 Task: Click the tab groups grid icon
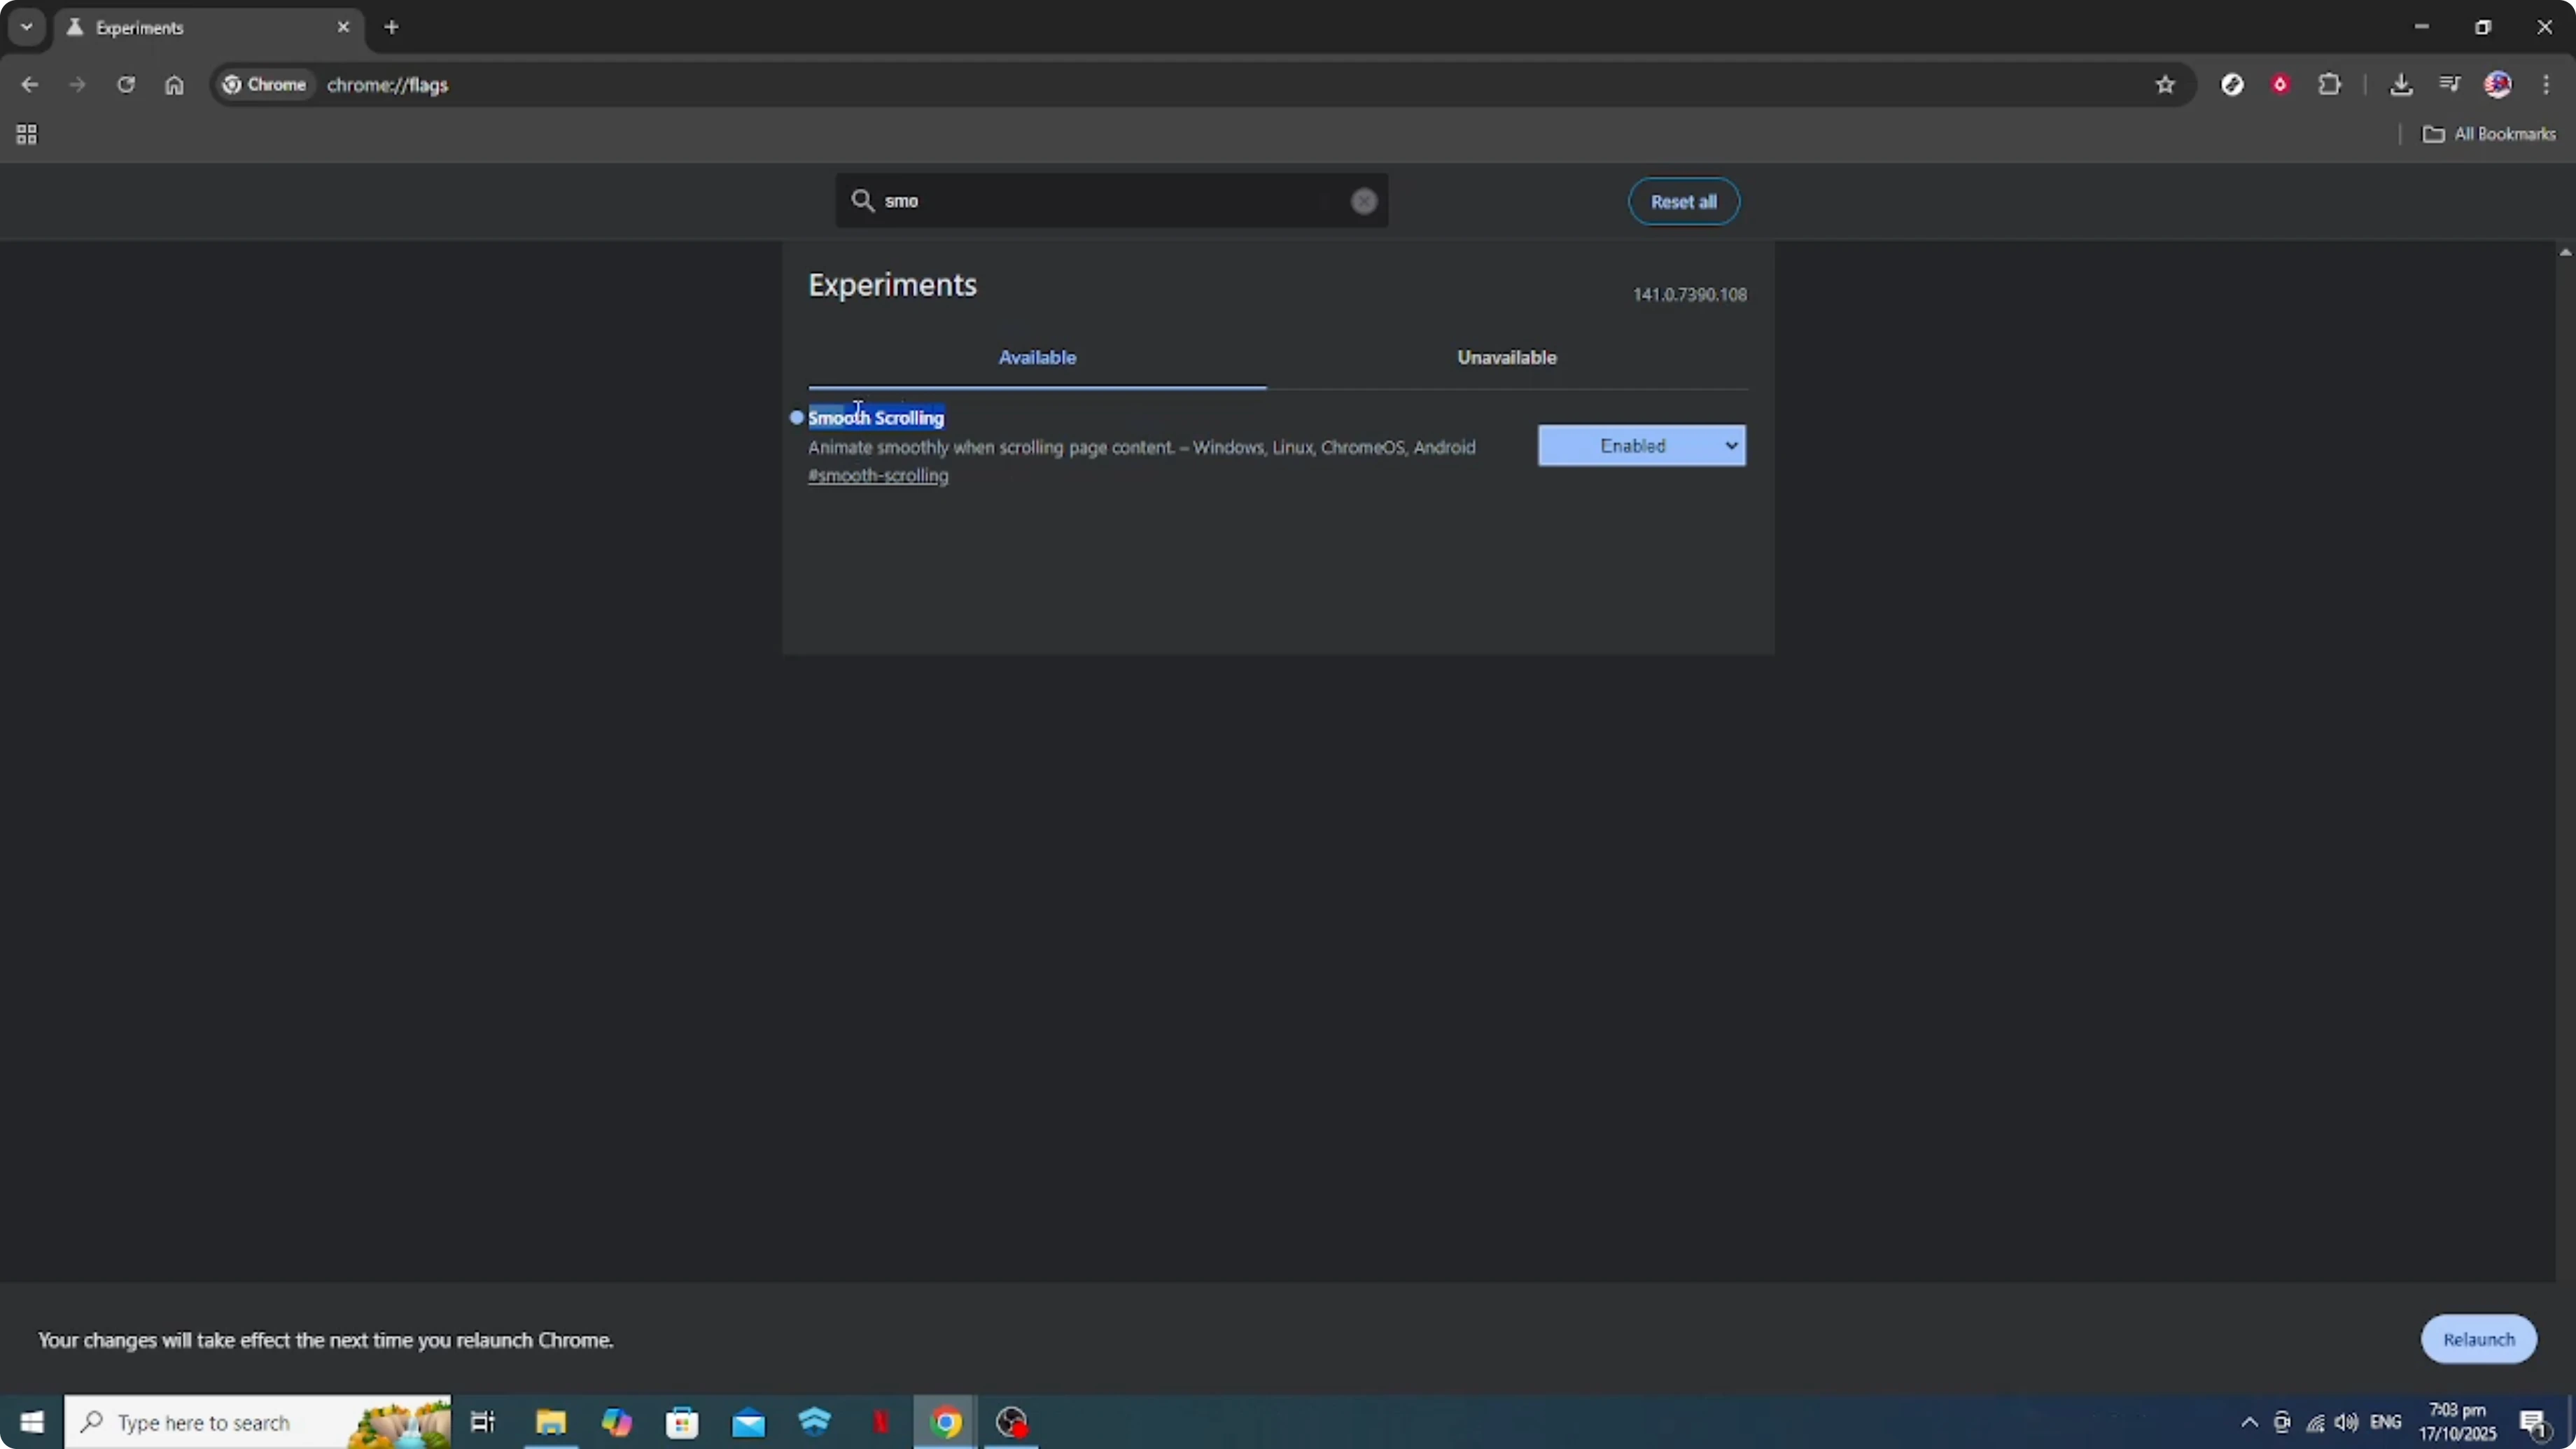pos(26,134)
